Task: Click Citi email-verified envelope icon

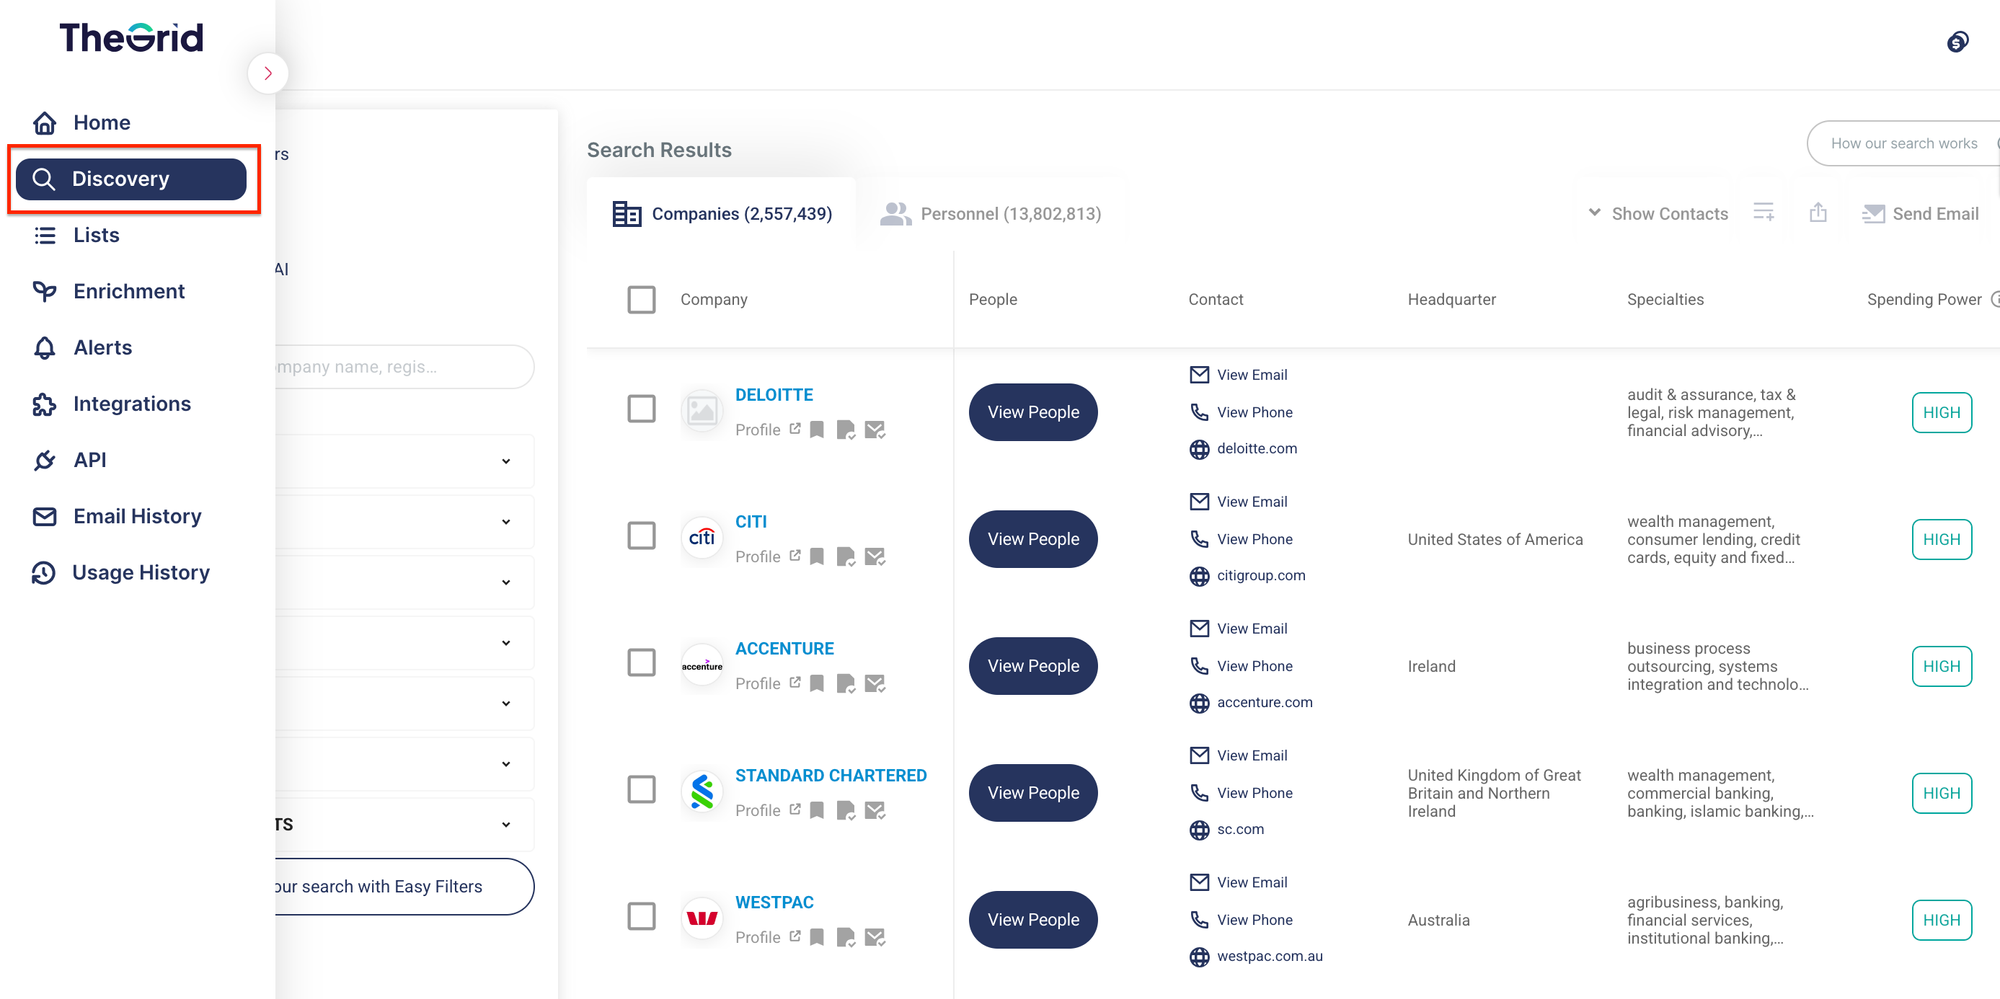Action: point(875,557)
